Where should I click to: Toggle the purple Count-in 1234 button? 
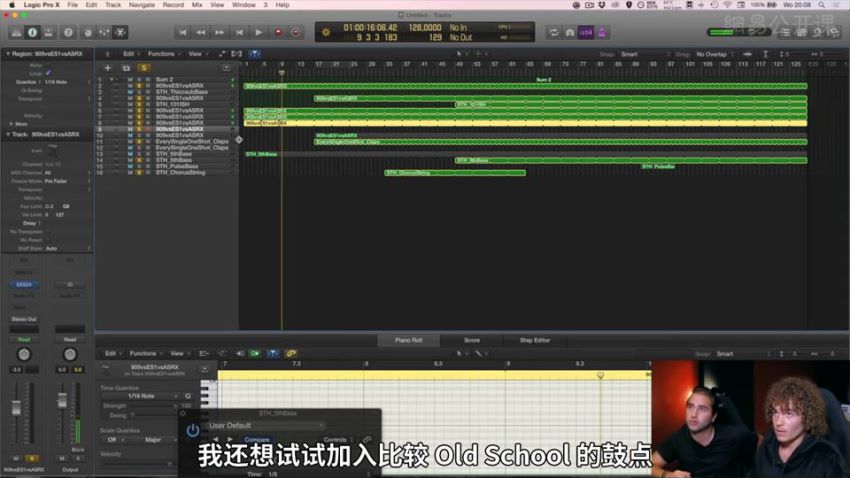(586, 33)
